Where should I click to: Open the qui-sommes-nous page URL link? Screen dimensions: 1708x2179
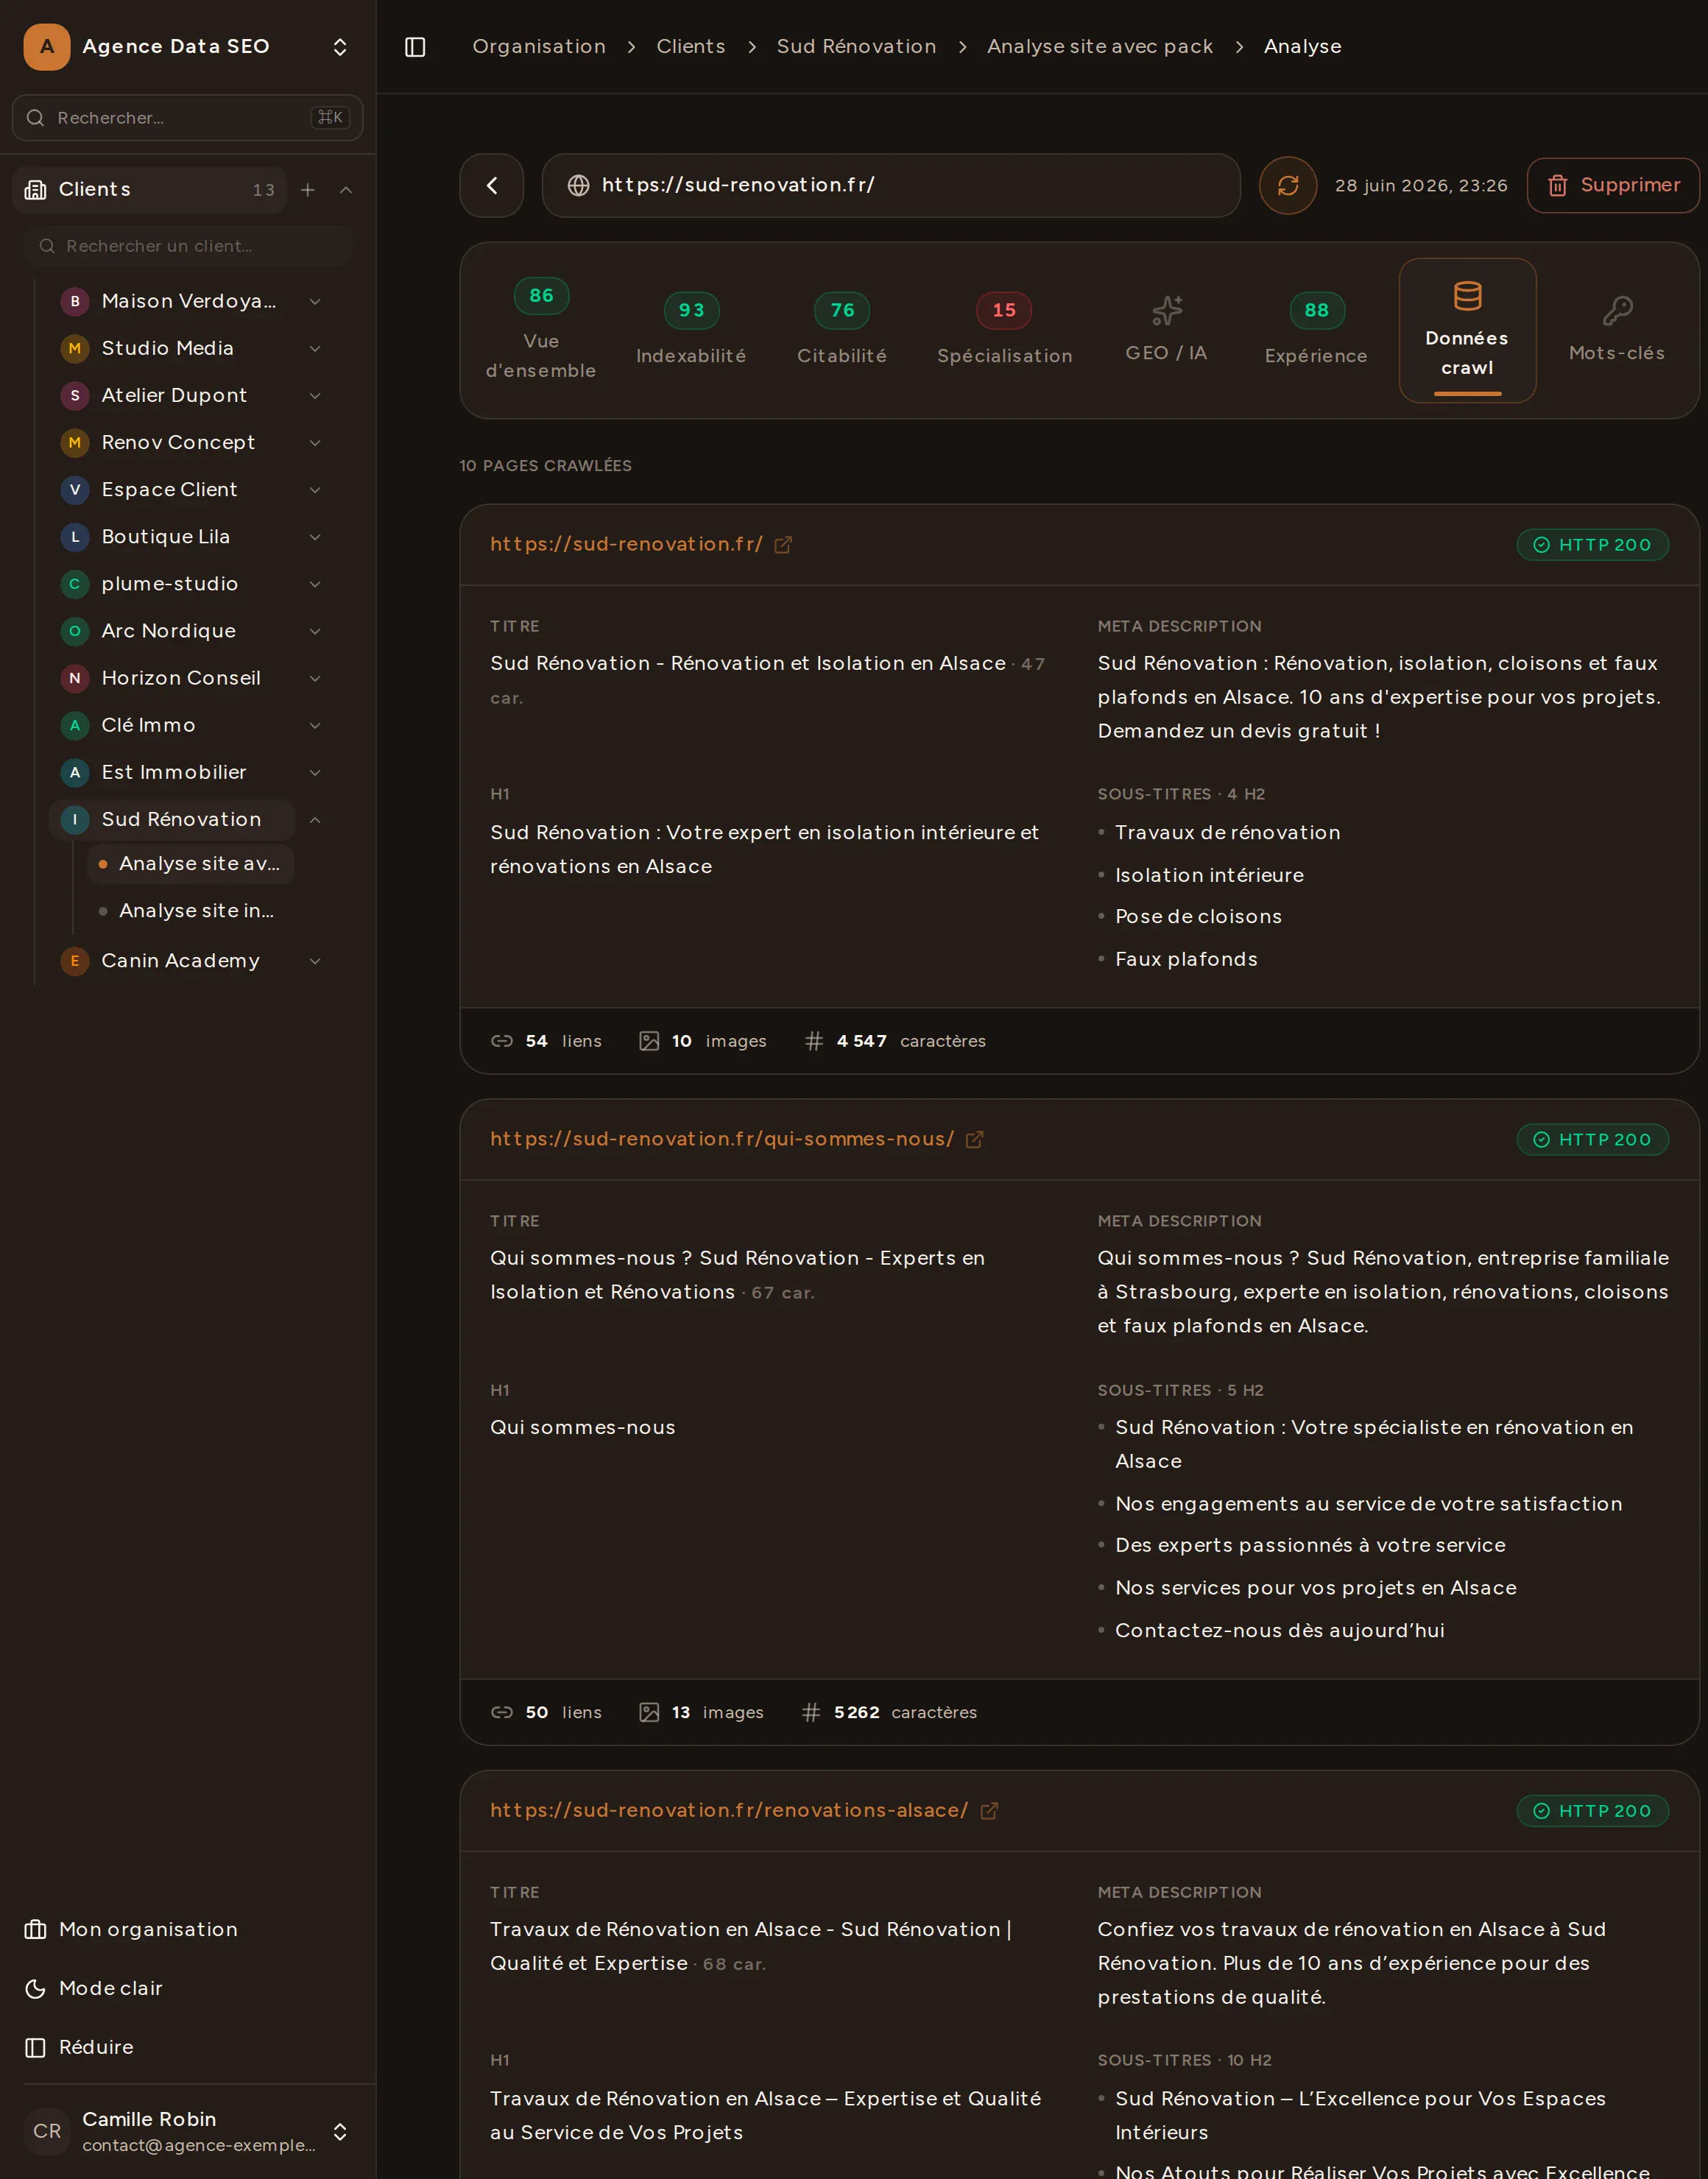coord(722,1139)
